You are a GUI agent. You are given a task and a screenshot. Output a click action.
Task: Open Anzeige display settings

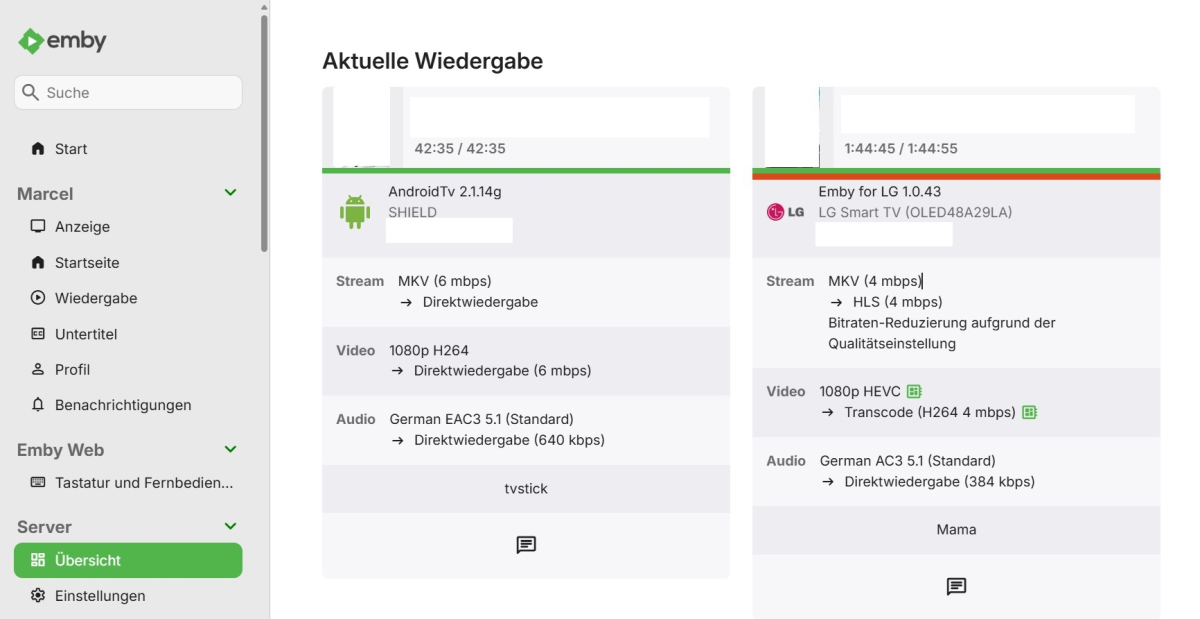pyautogui.click(x=82, y=227)
